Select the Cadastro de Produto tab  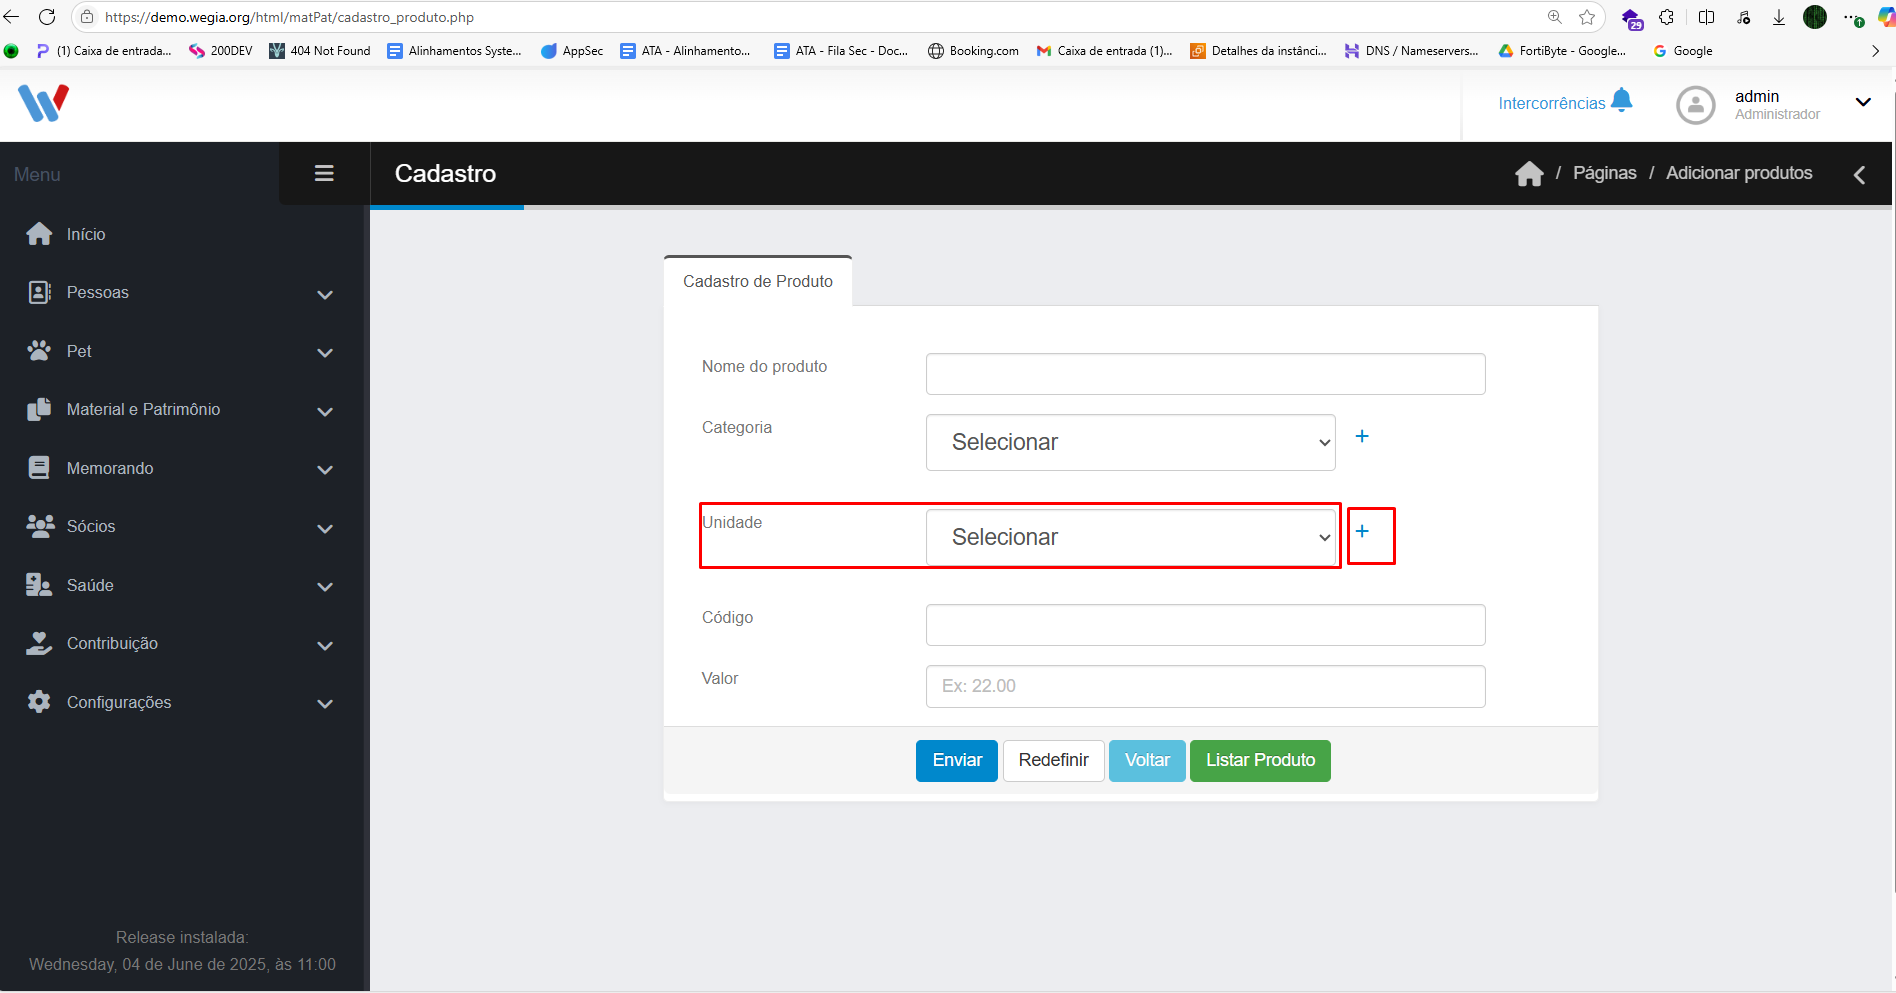click(x=758, y=281)
